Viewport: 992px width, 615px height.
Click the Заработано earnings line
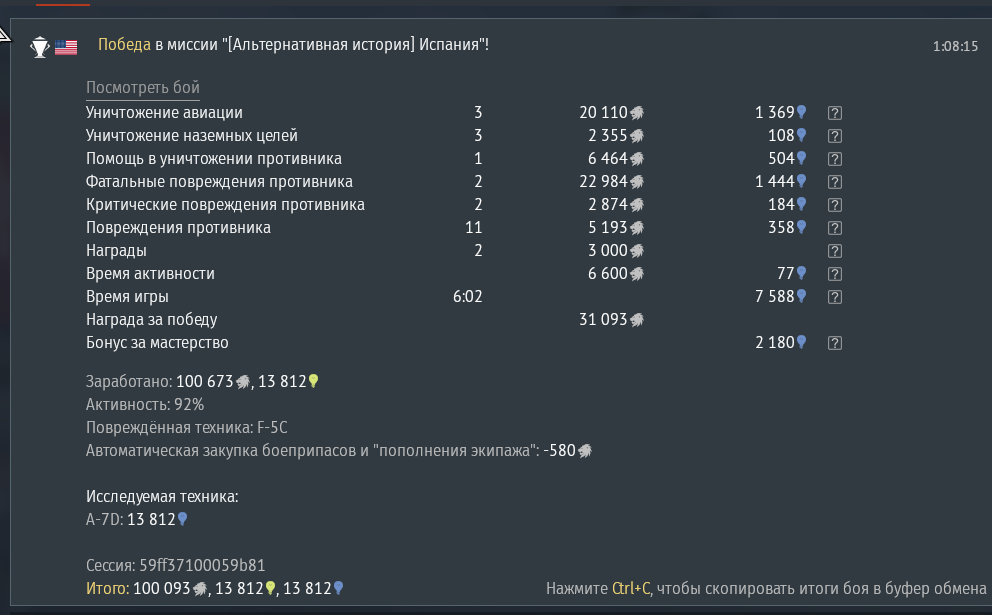click(x=202, y=381)
